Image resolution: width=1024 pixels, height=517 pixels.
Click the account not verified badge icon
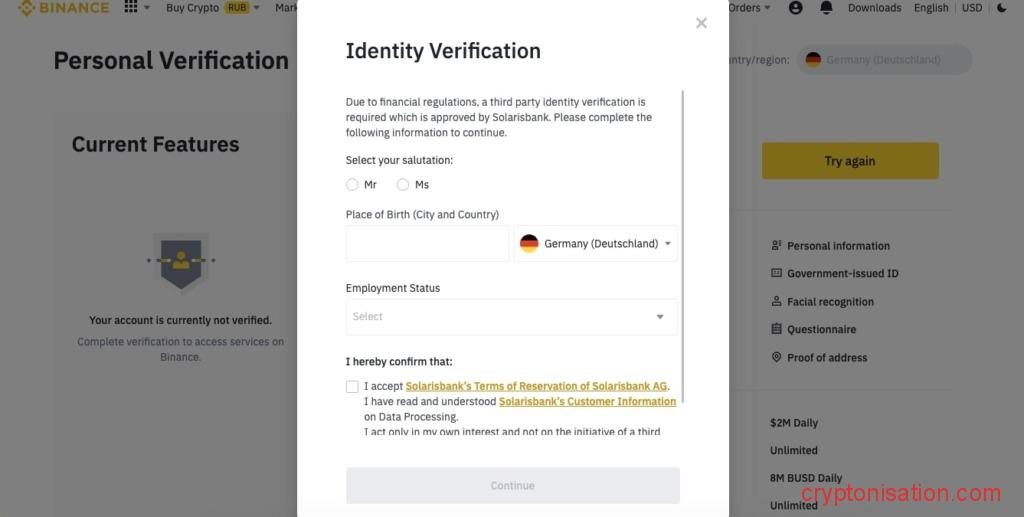coord(181,260)
